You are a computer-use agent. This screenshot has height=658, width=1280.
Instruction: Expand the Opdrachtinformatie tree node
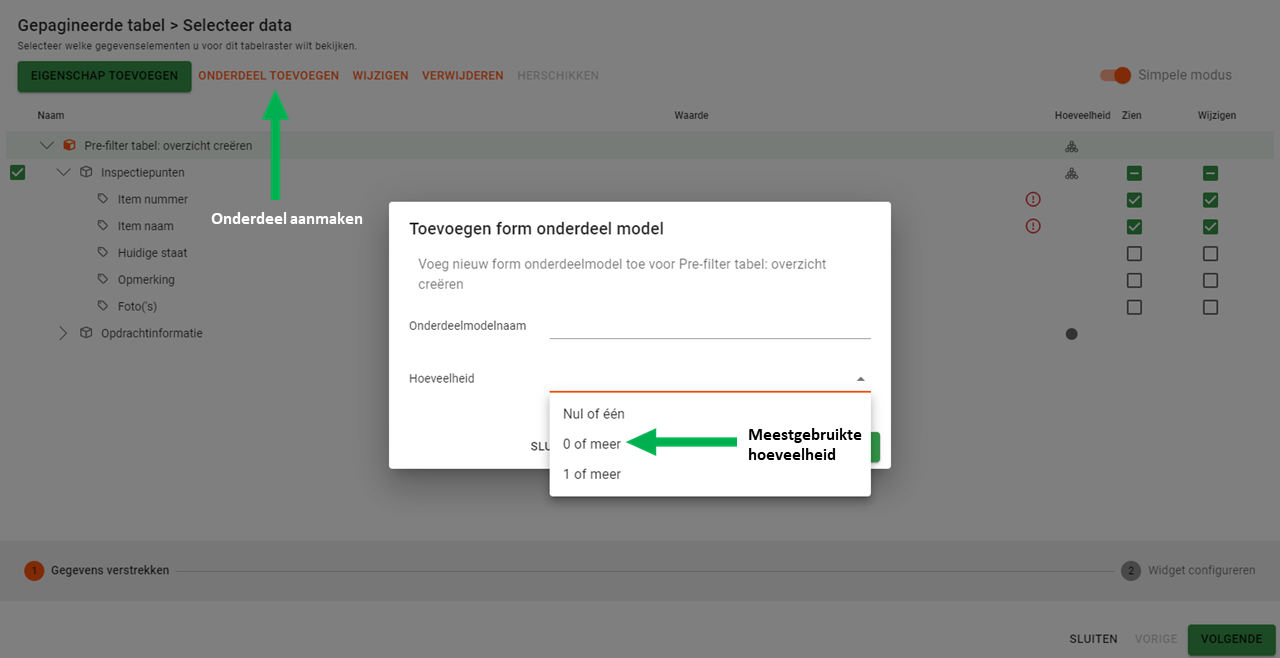tap(64, 333)
